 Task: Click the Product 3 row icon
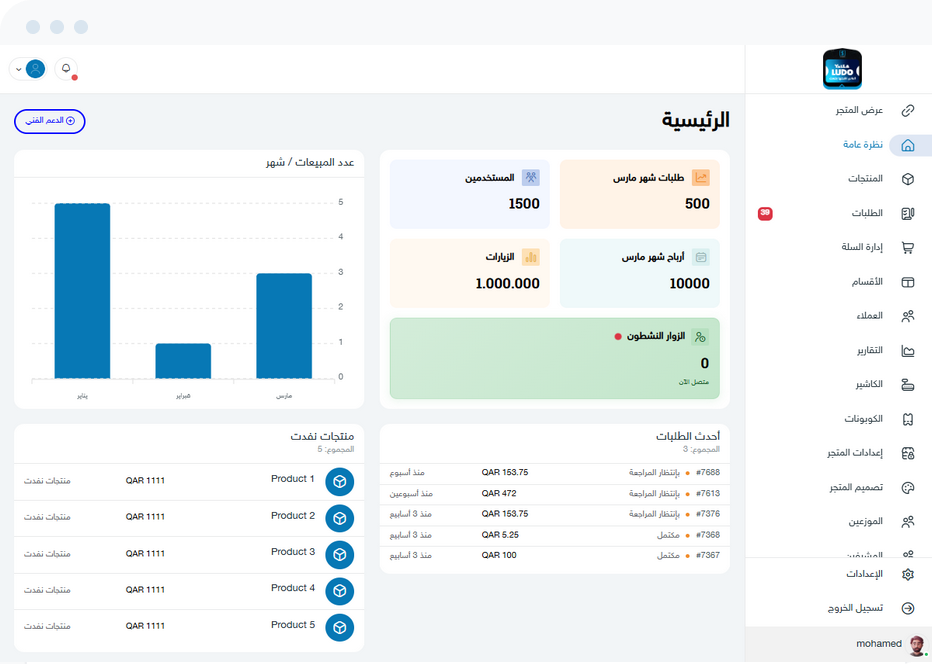340,554
